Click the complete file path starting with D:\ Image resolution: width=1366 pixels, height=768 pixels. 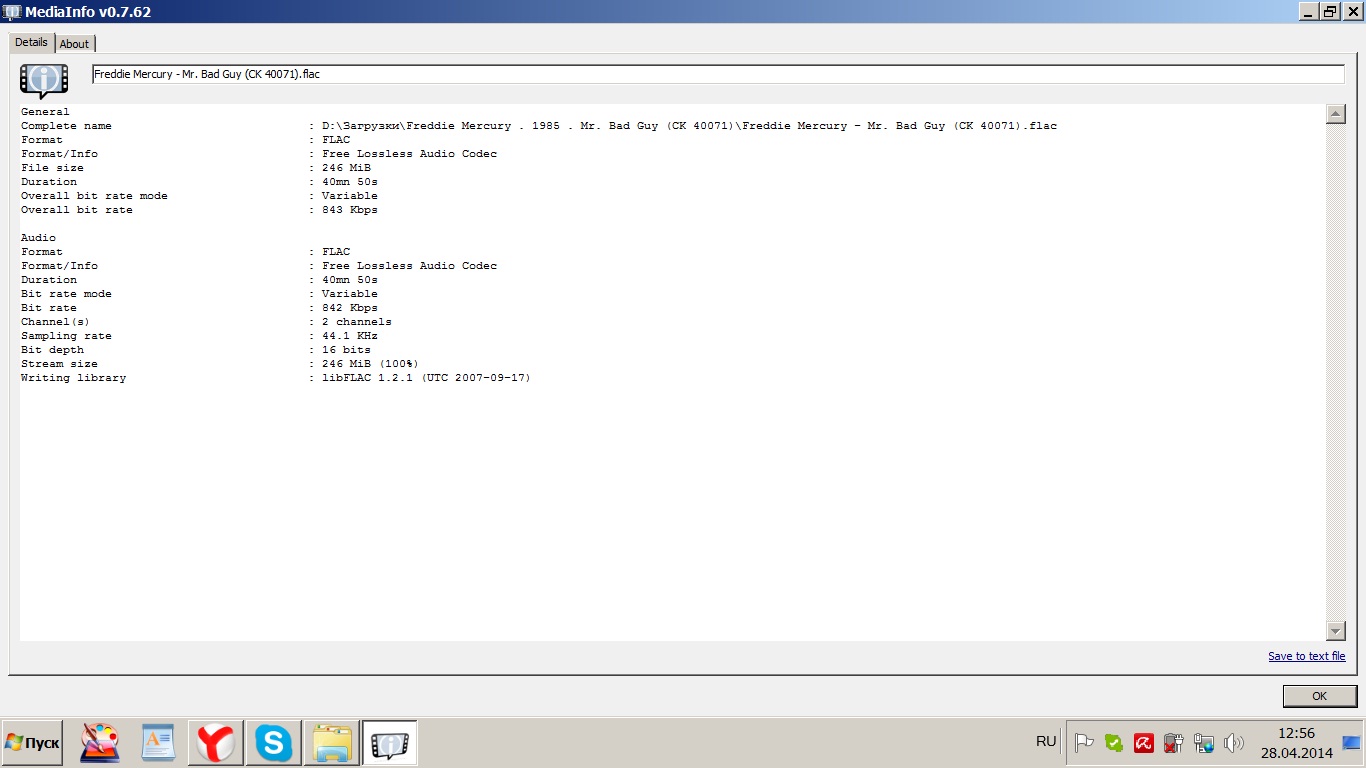689,126
